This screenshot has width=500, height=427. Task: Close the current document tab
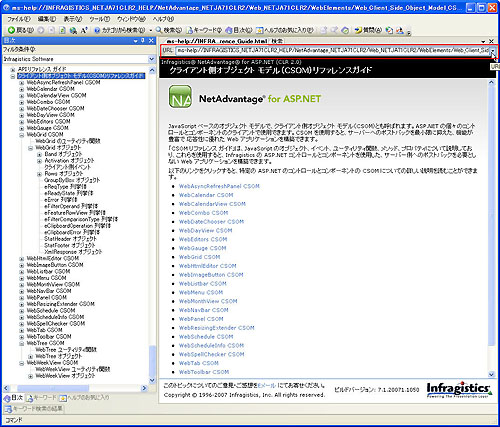coord(491,41)
